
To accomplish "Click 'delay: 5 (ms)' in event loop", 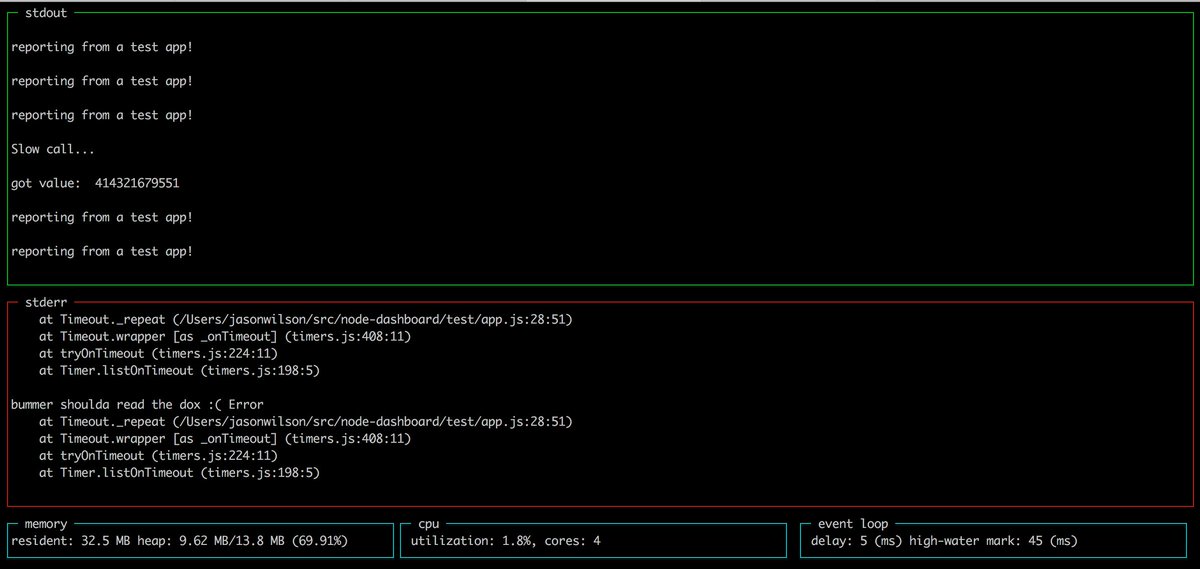I will click(856, 541).
